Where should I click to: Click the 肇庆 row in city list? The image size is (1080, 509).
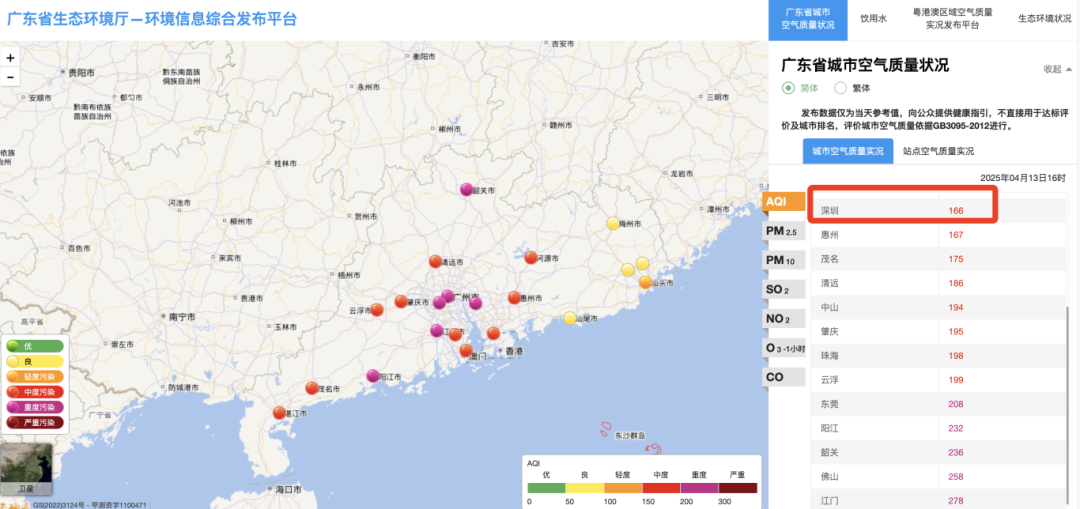click(939, 331)
